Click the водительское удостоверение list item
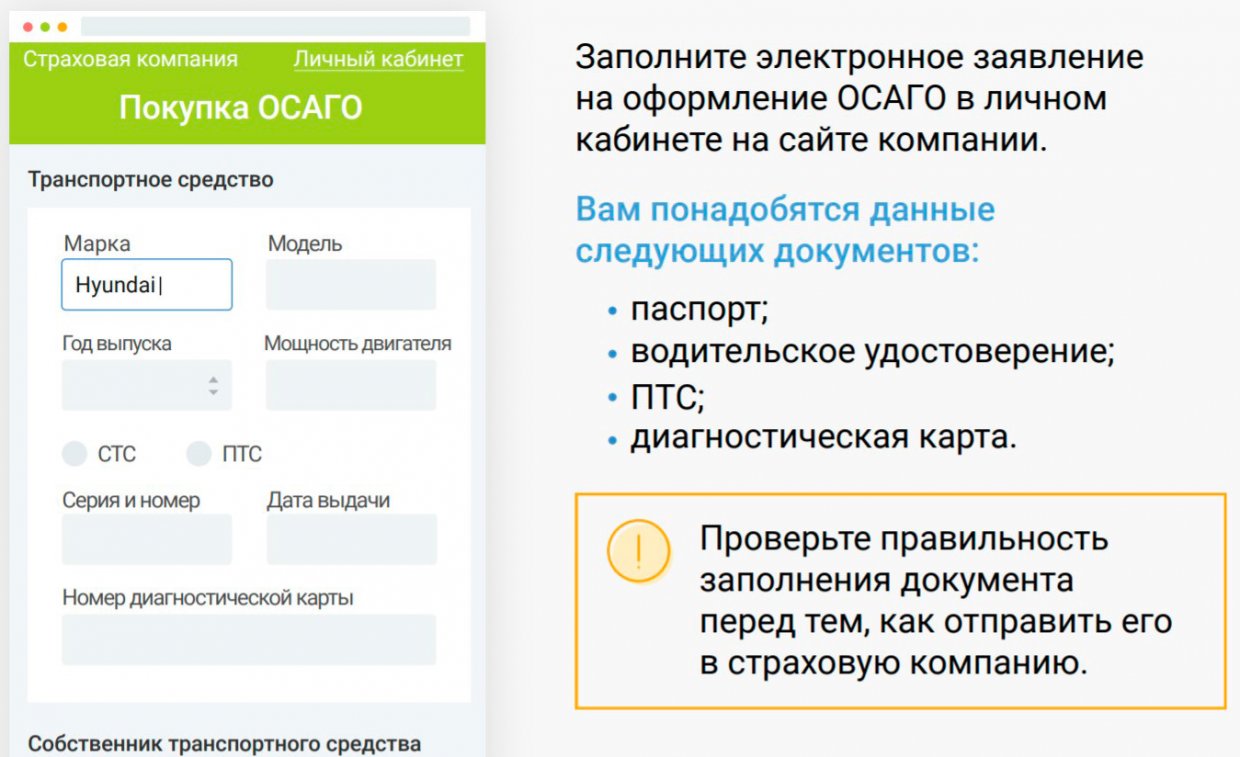Image resolution: width=1240 pixels, height=757 pixels. [872, 353]
